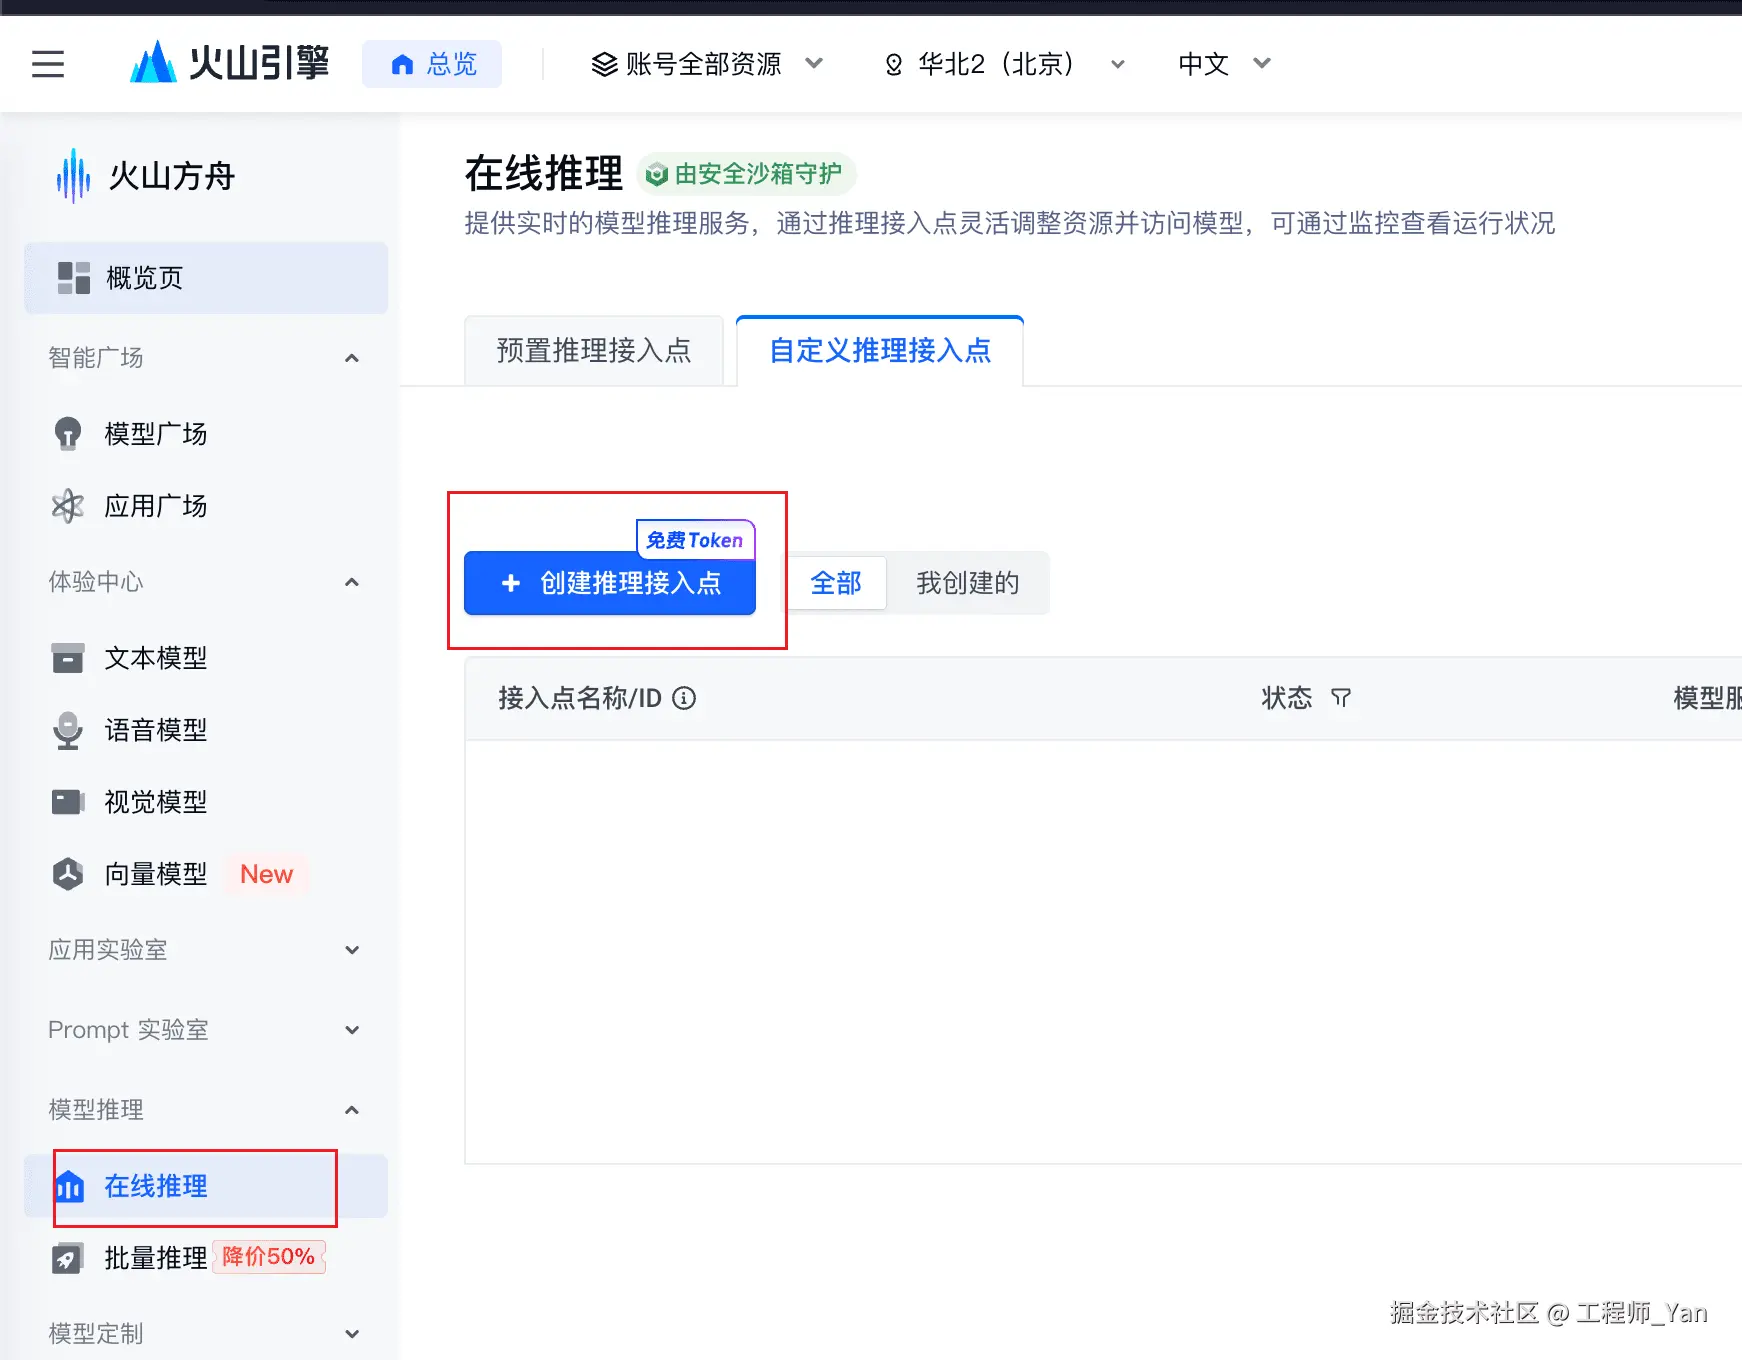
Task: Click the 视觉模型 camera icon
Action: click(x=67, y=802)
